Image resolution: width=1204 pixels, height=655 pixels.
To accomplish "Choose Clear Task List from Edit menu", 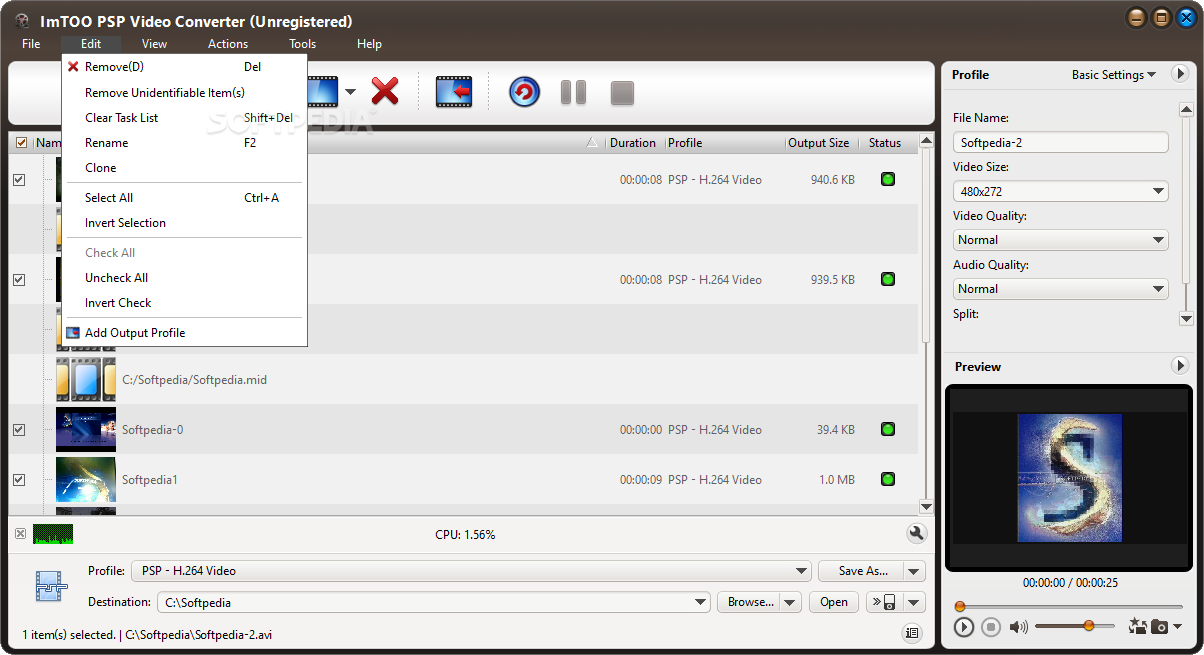I will tap(184, 118).
